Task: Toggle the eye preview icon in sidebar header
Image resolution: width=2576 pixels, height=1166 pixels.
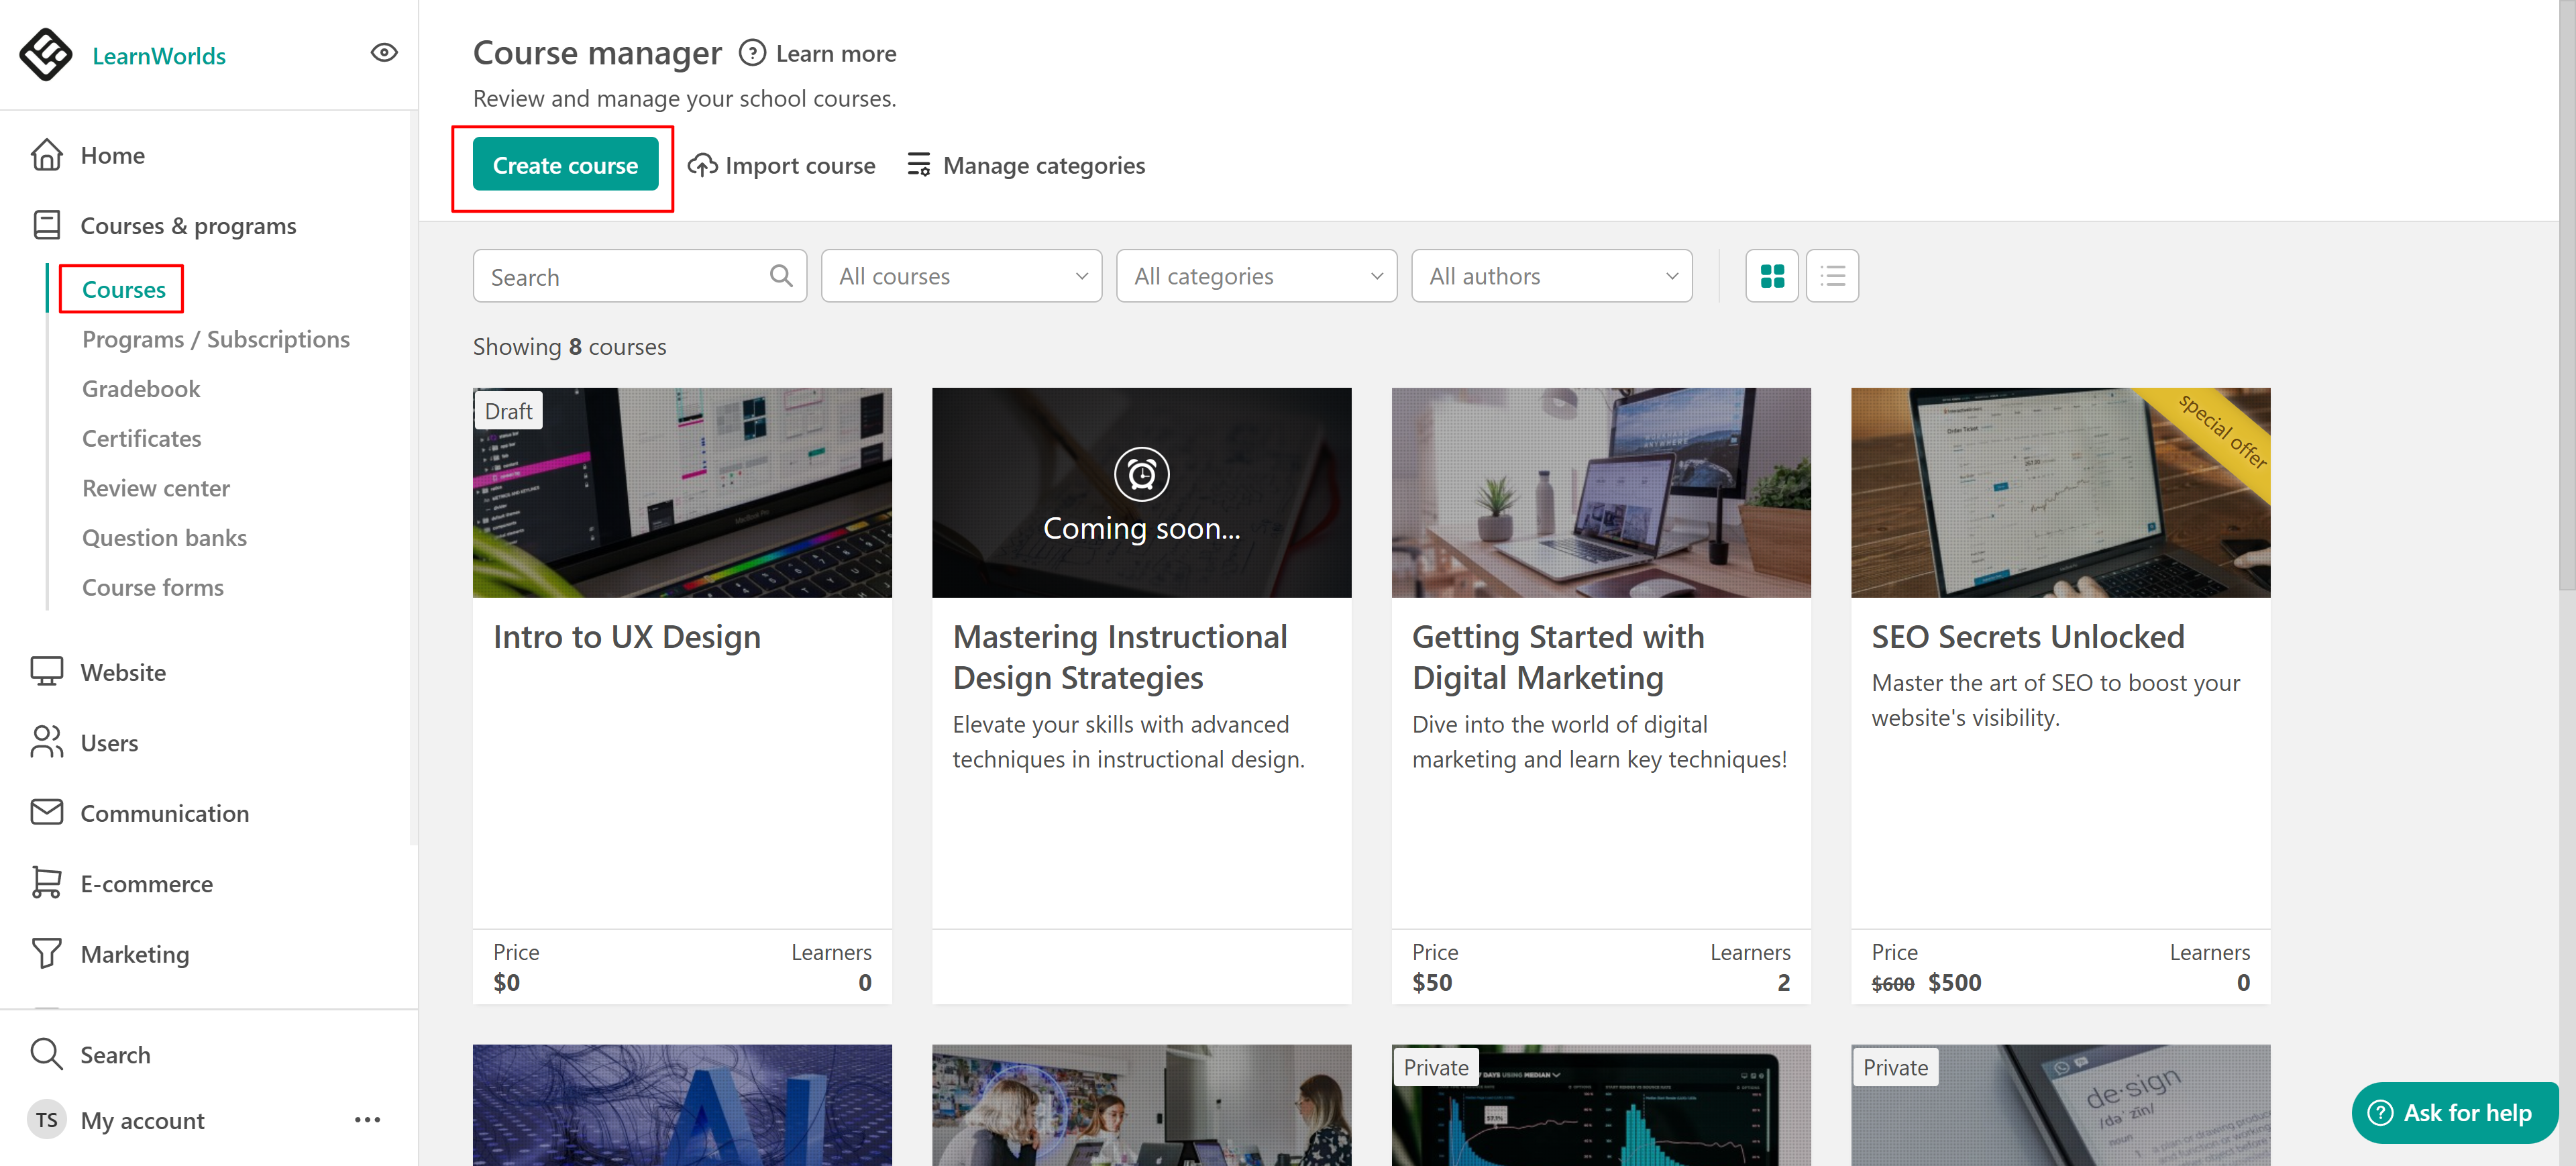Action: 384,53
